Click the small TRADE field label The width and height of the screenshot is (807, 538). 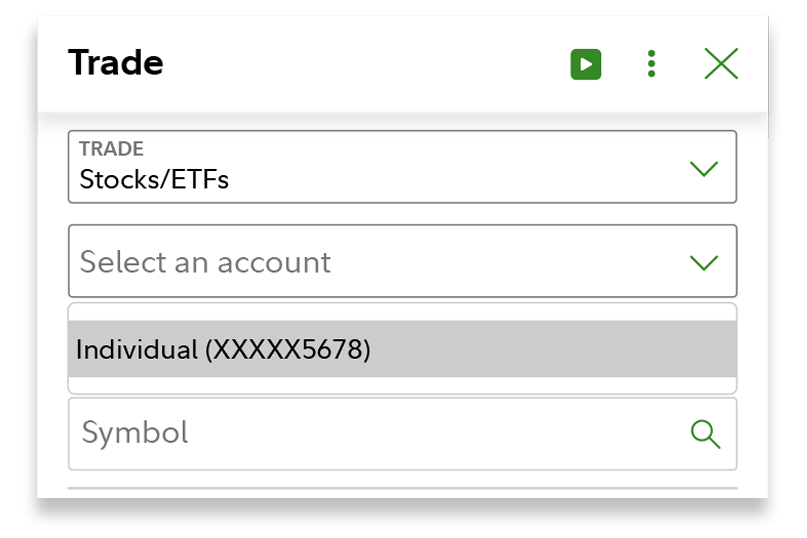coord(111,149)
